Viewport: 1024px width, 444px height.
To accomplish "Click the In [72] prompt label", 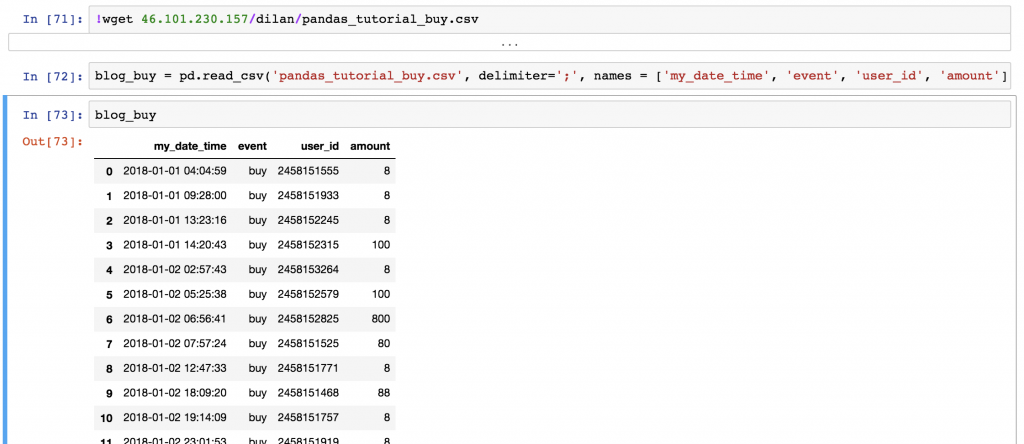I will click(x=52, y=76).
